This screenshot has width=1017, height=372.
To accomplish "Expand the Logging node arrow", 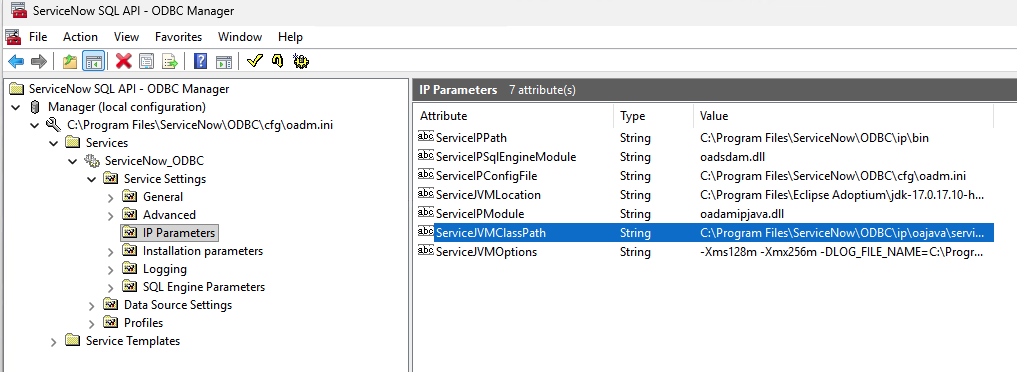I will 110,269.
